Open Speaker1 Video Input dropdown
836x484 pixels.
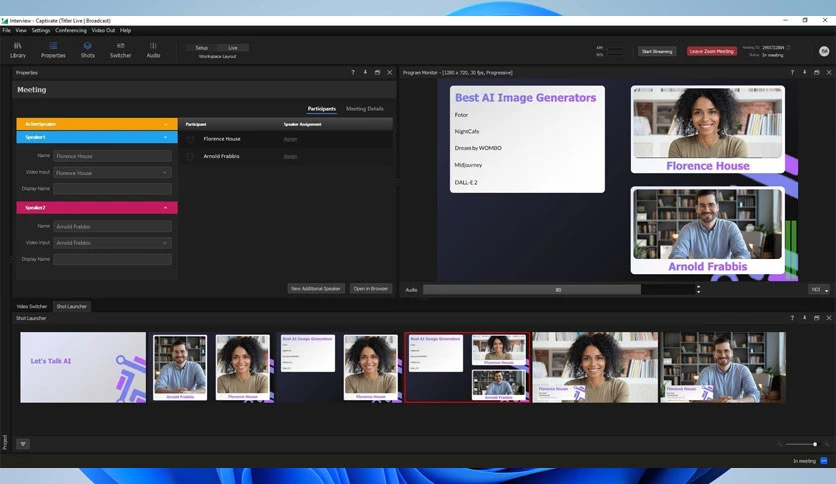tap(112, 173)
